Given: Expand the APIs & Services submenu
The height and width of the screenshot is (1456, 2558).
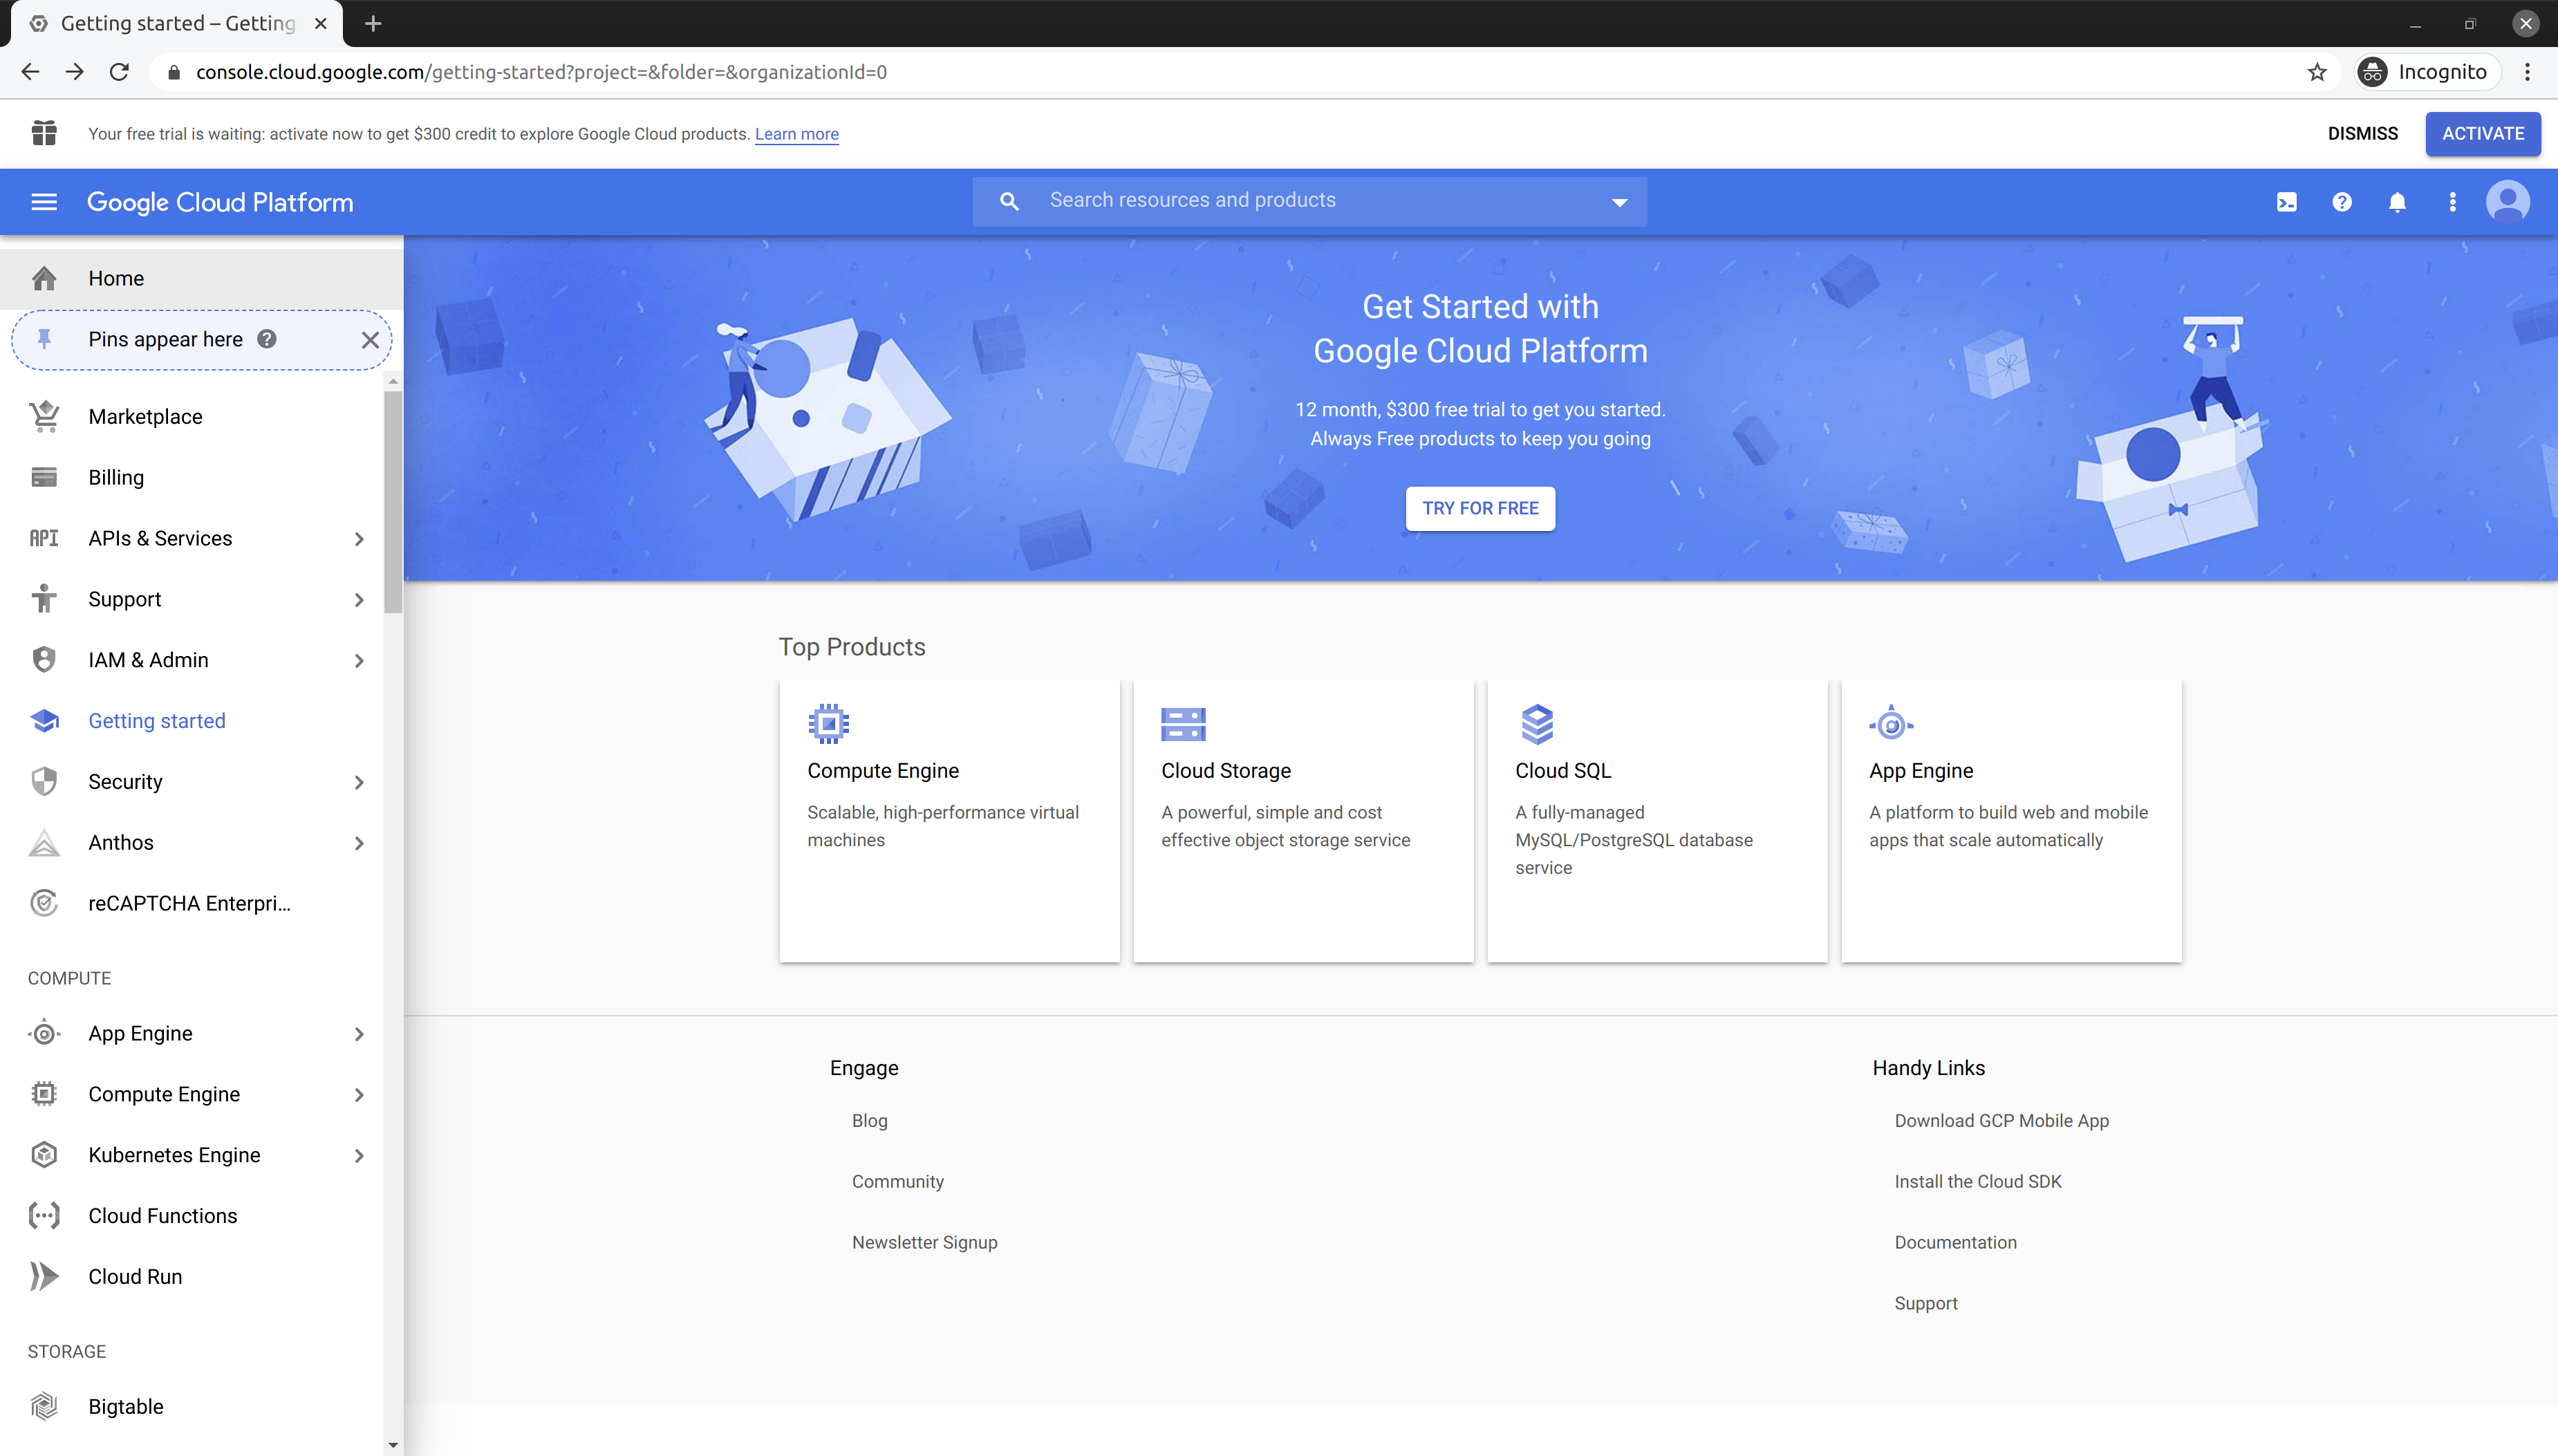Looking at the screenshot, I should pos(359,539).
